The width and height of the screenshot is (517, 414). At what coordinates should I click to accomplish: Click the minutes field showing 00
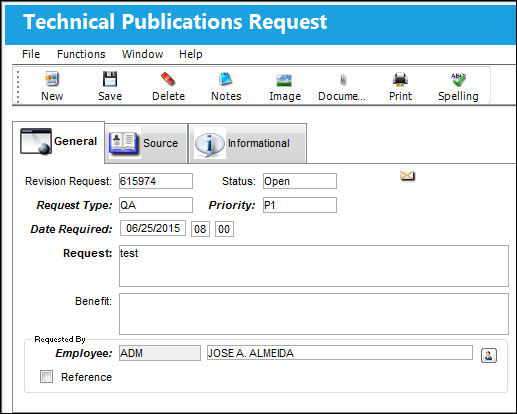tap(224, 229)
